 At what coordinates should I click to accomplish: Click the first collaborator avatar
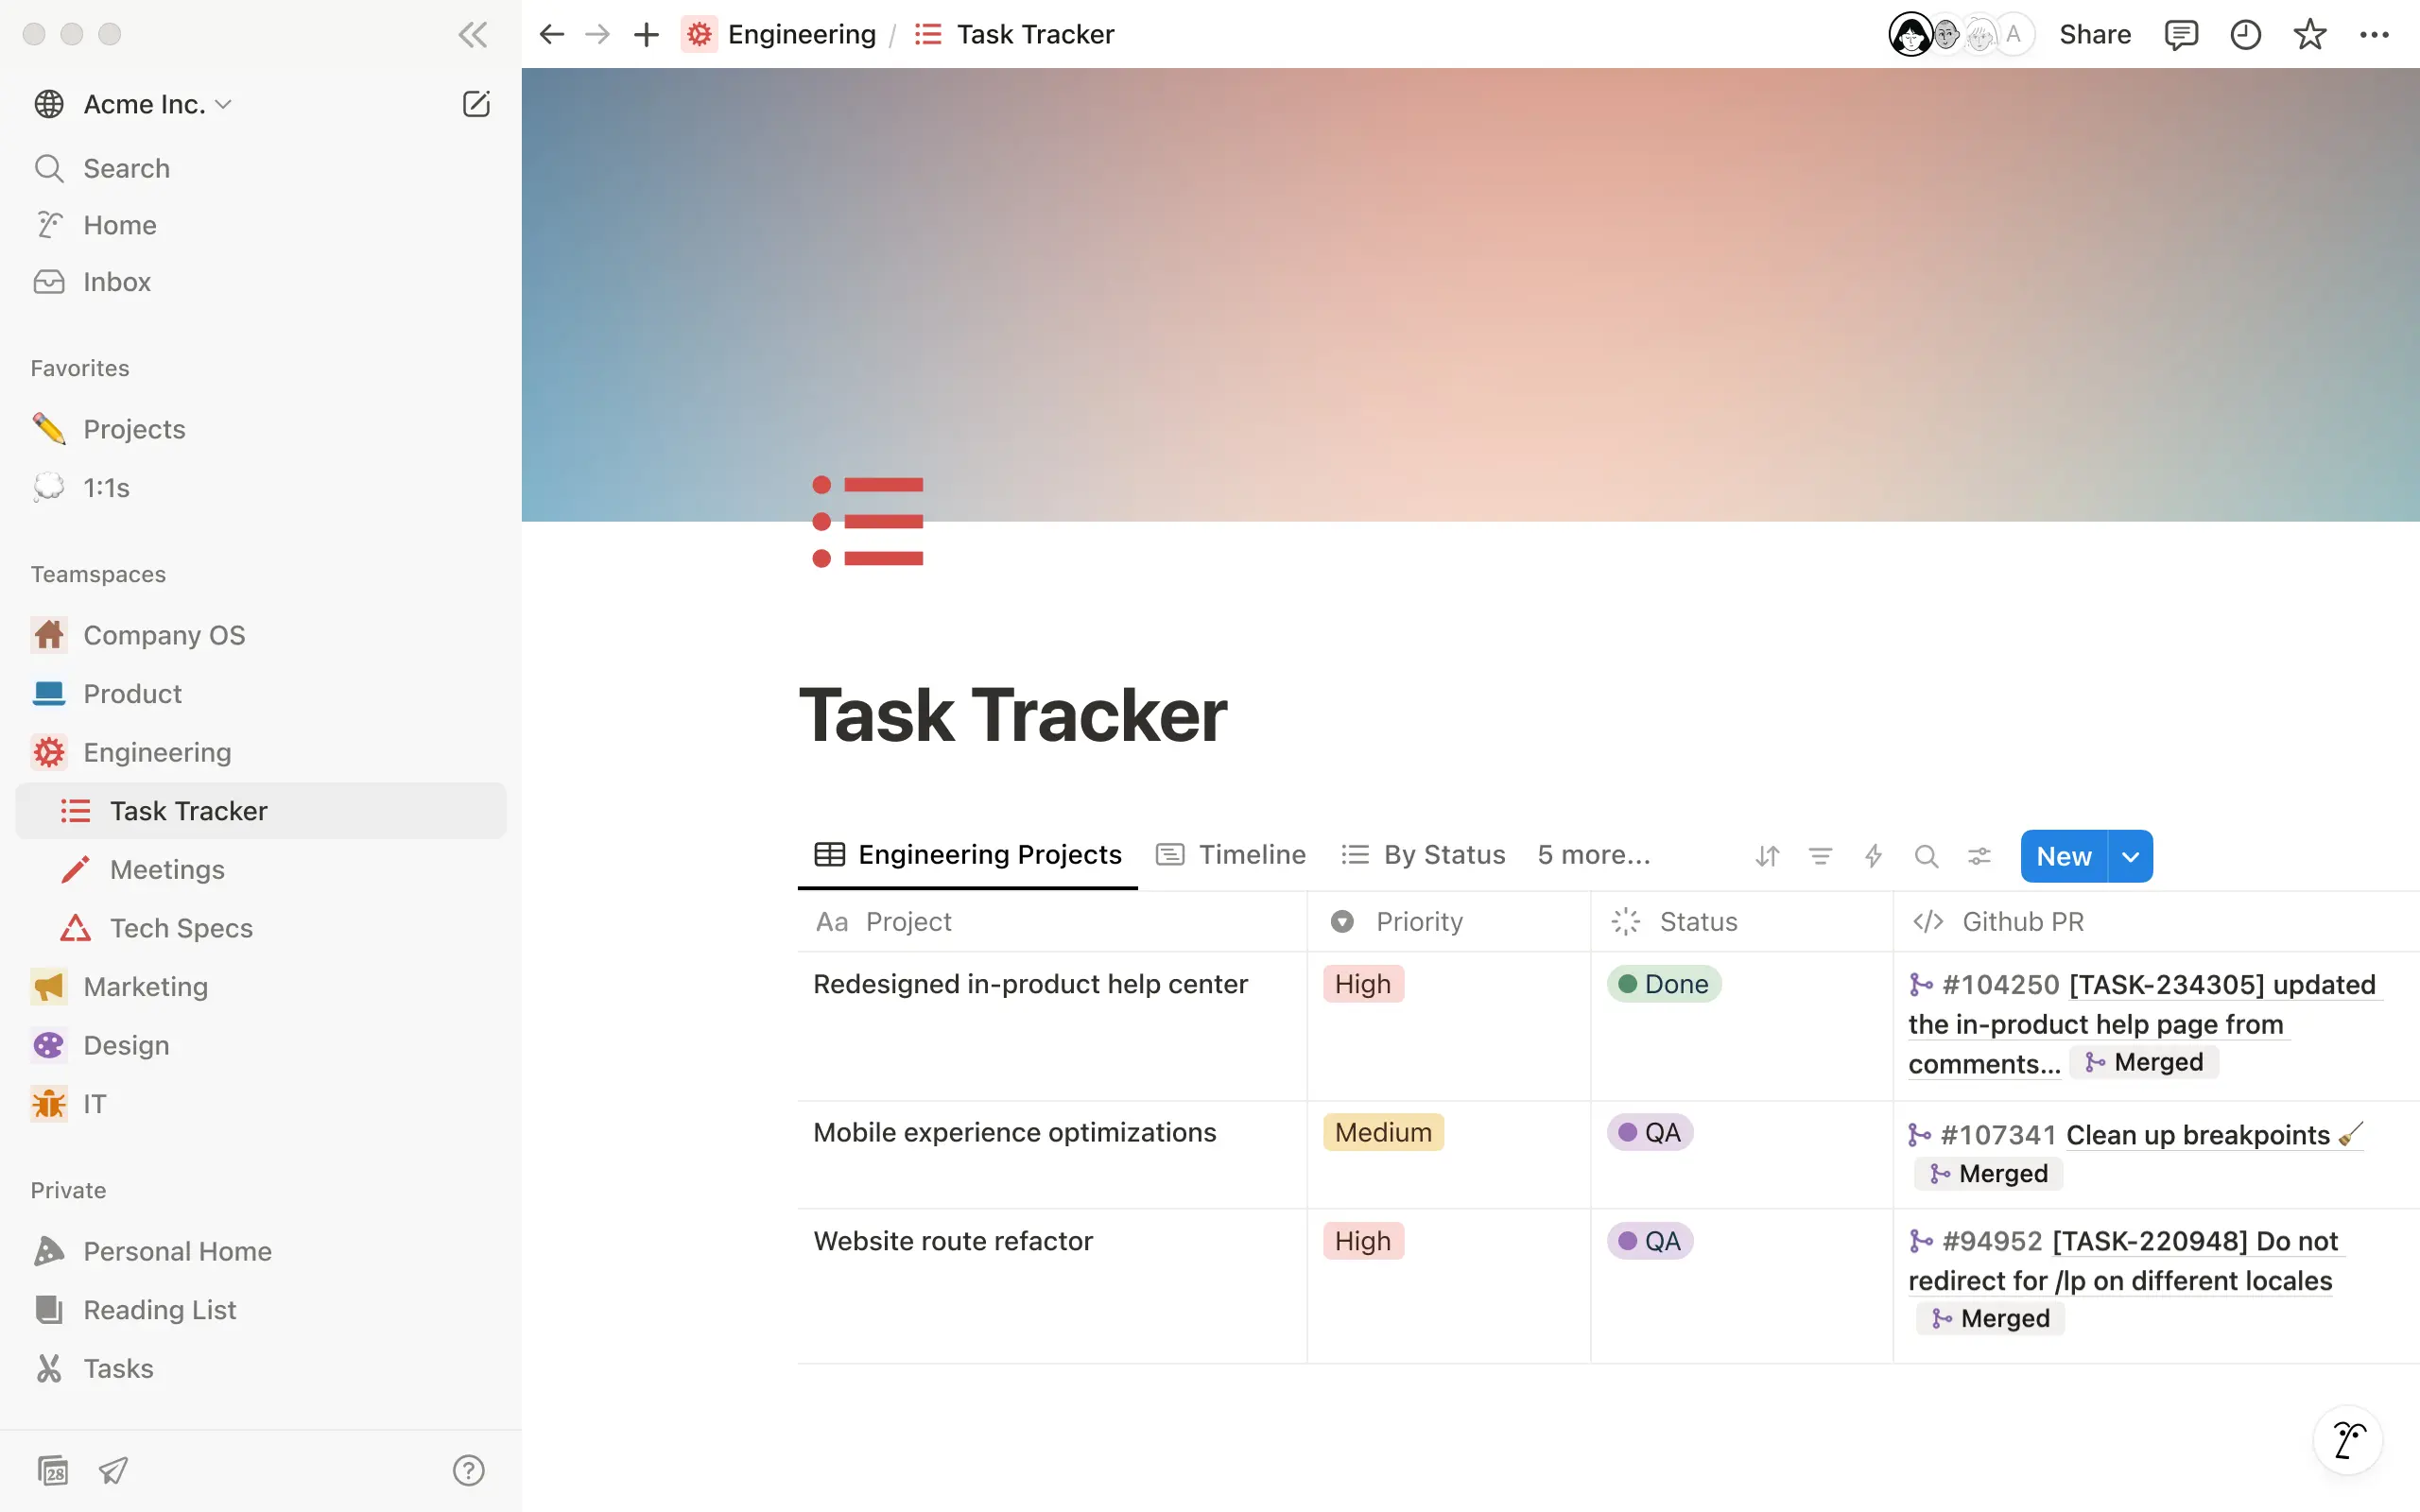(x=1911, y=35)
